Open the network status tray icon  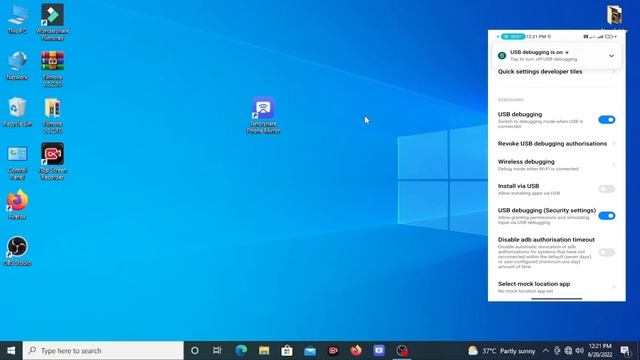[x=568, y=351]
